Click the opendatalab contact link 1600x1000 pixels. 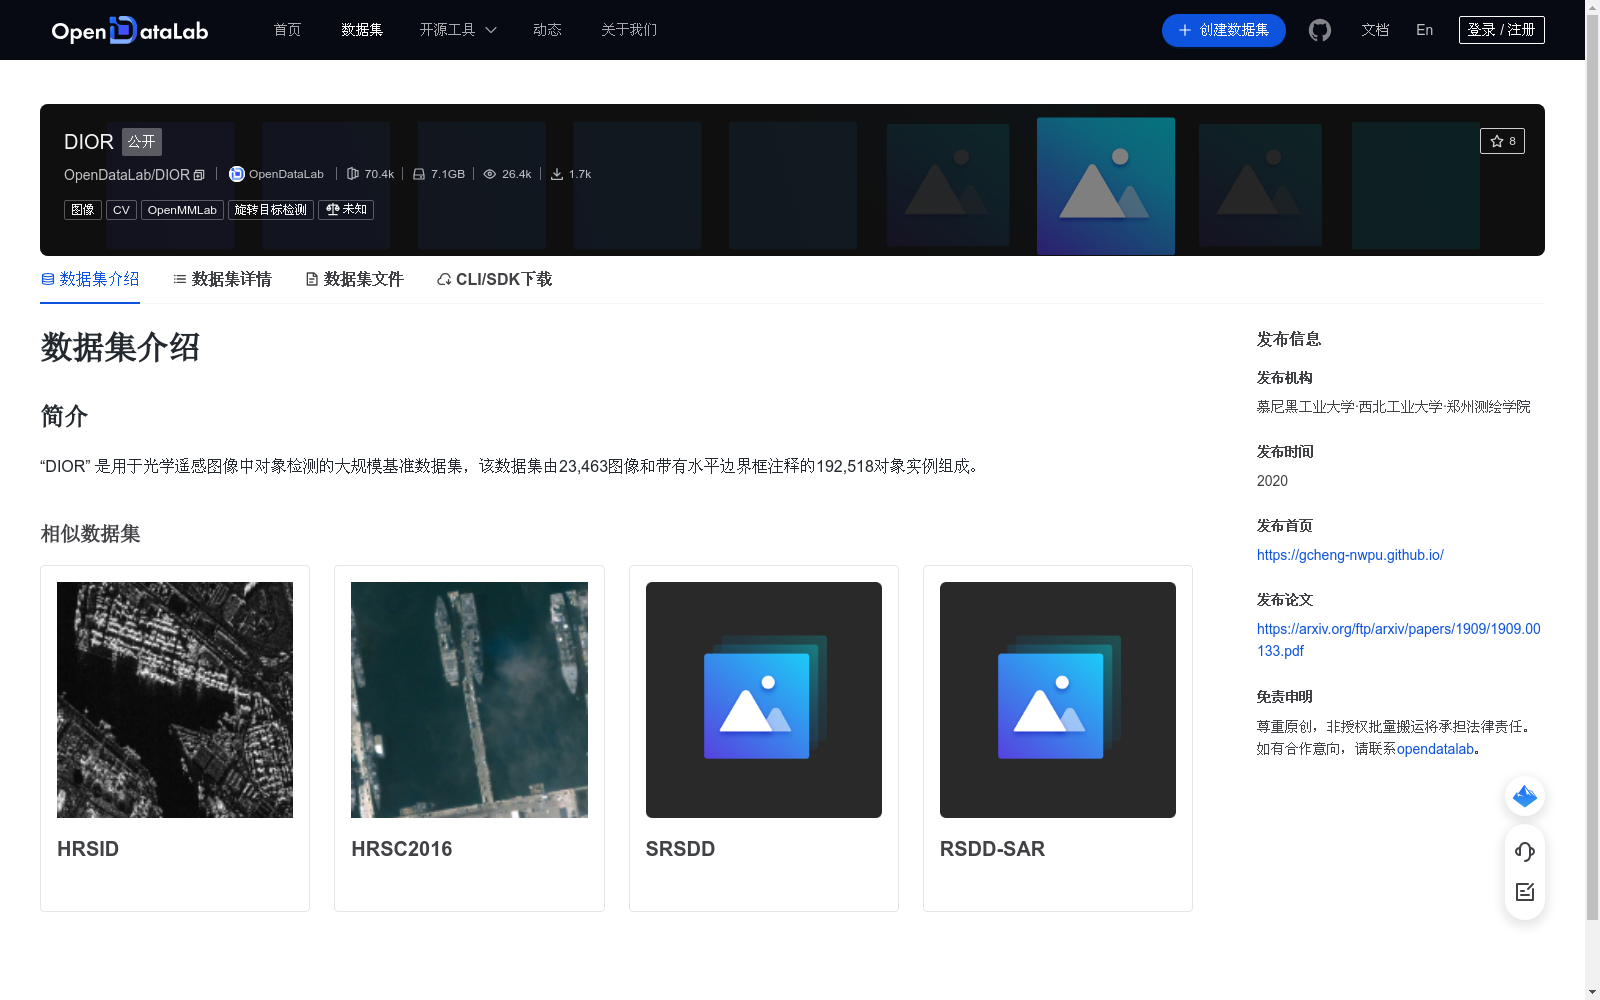point(1435,749)
